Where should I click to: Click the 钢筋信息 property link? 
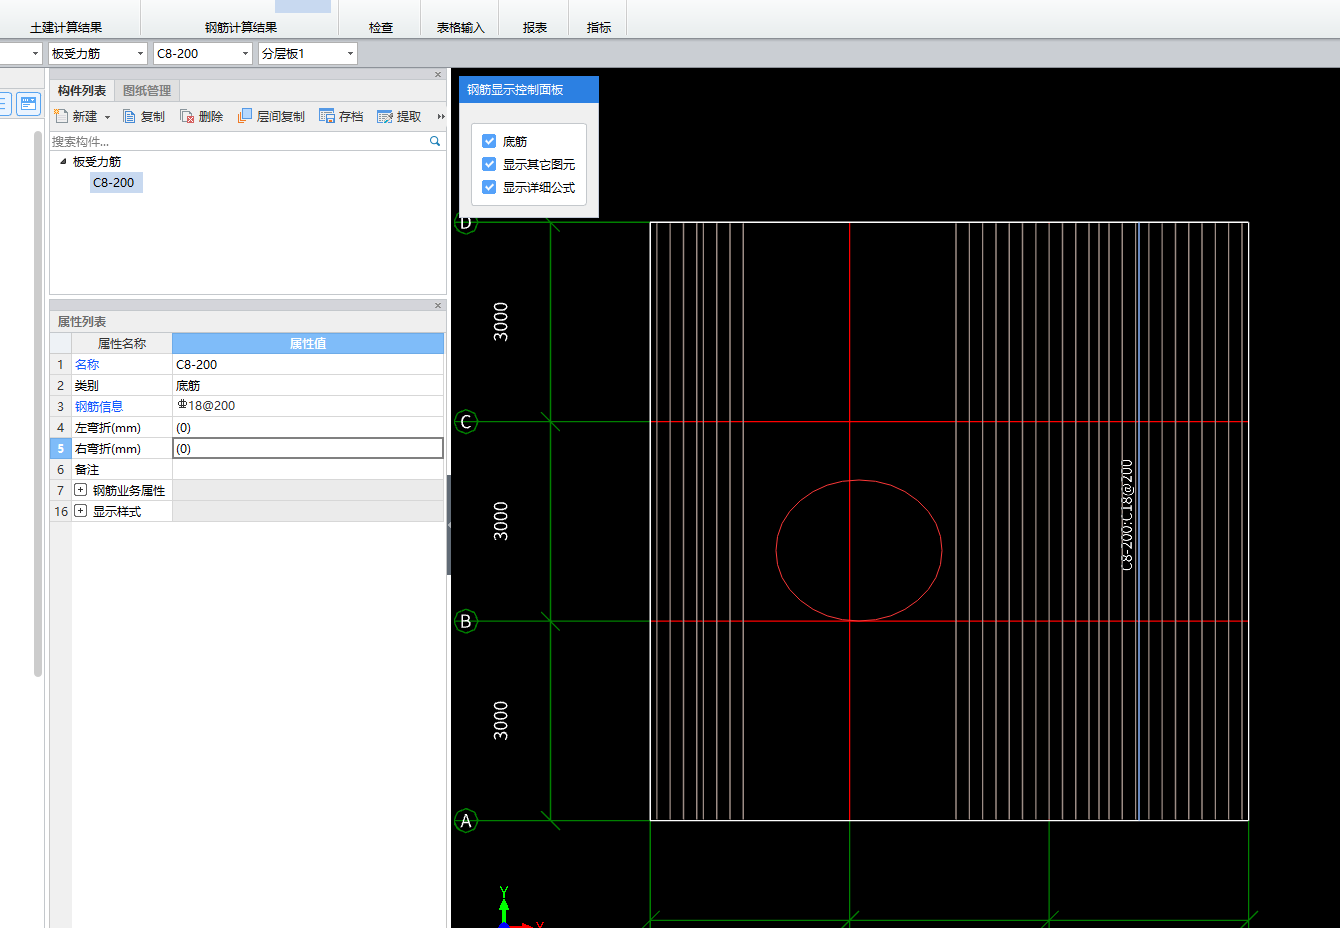pyautogui.click(x=99, y=406)
